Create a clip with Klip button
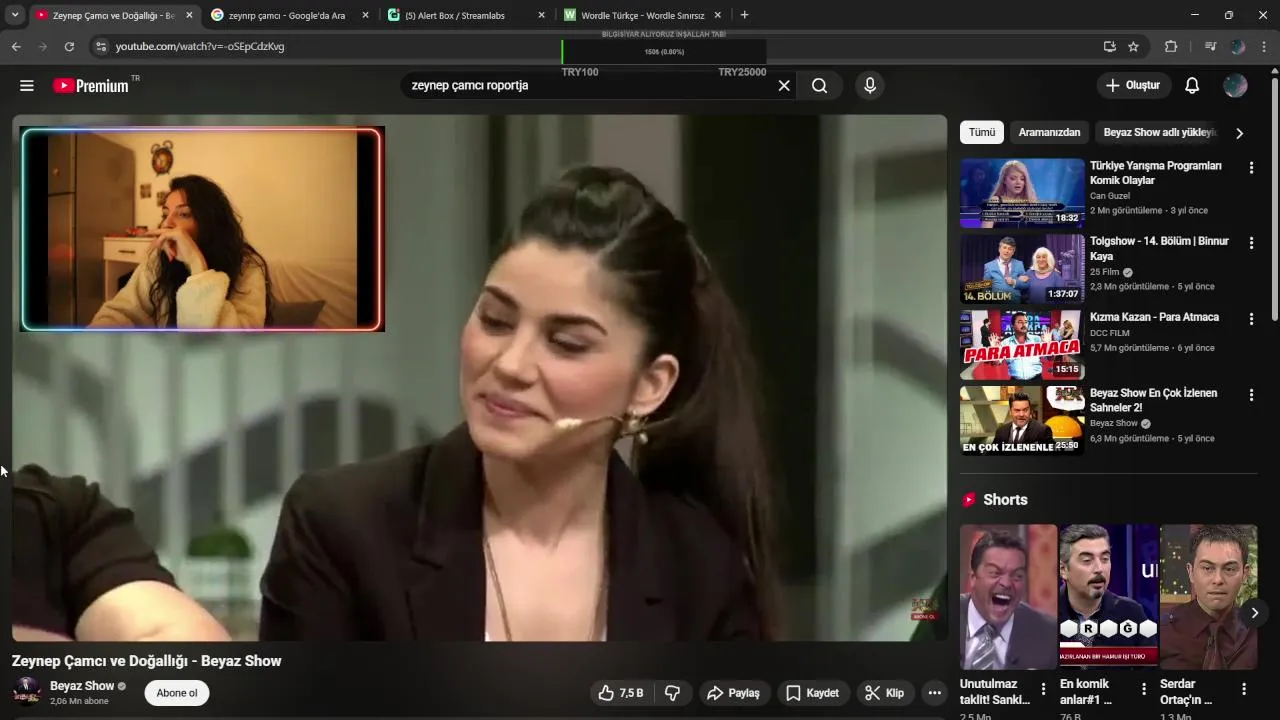This screenshot has height=720, width=1280. [x=884, y=693]
